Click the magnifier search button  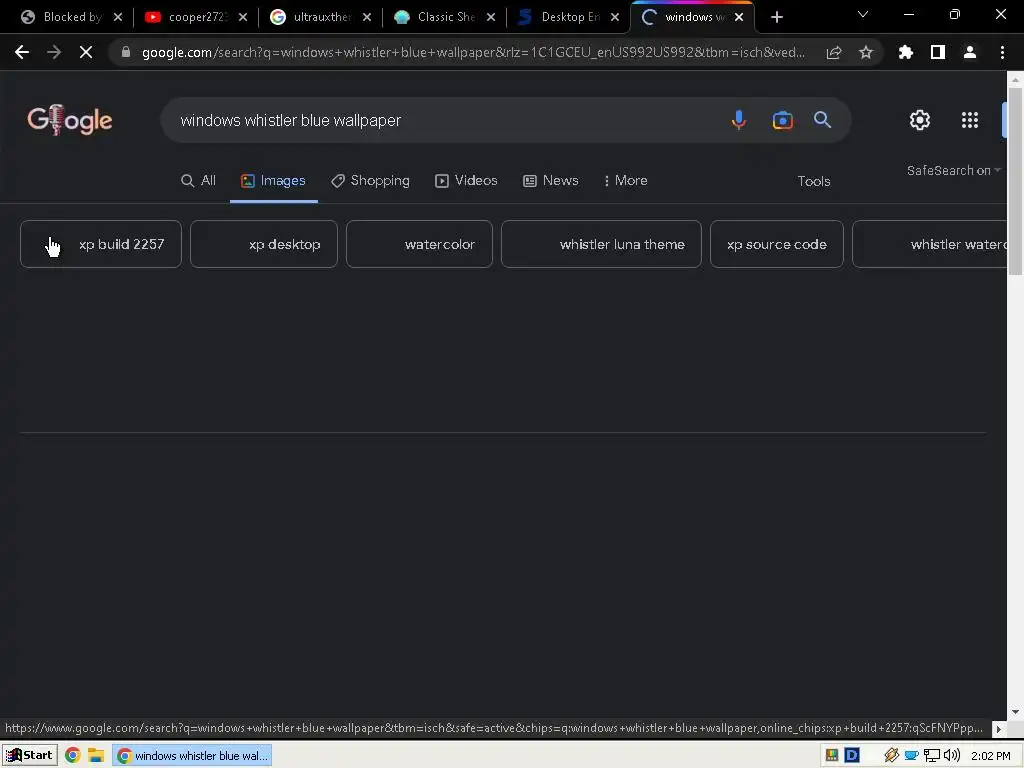[x=822, y=120]
